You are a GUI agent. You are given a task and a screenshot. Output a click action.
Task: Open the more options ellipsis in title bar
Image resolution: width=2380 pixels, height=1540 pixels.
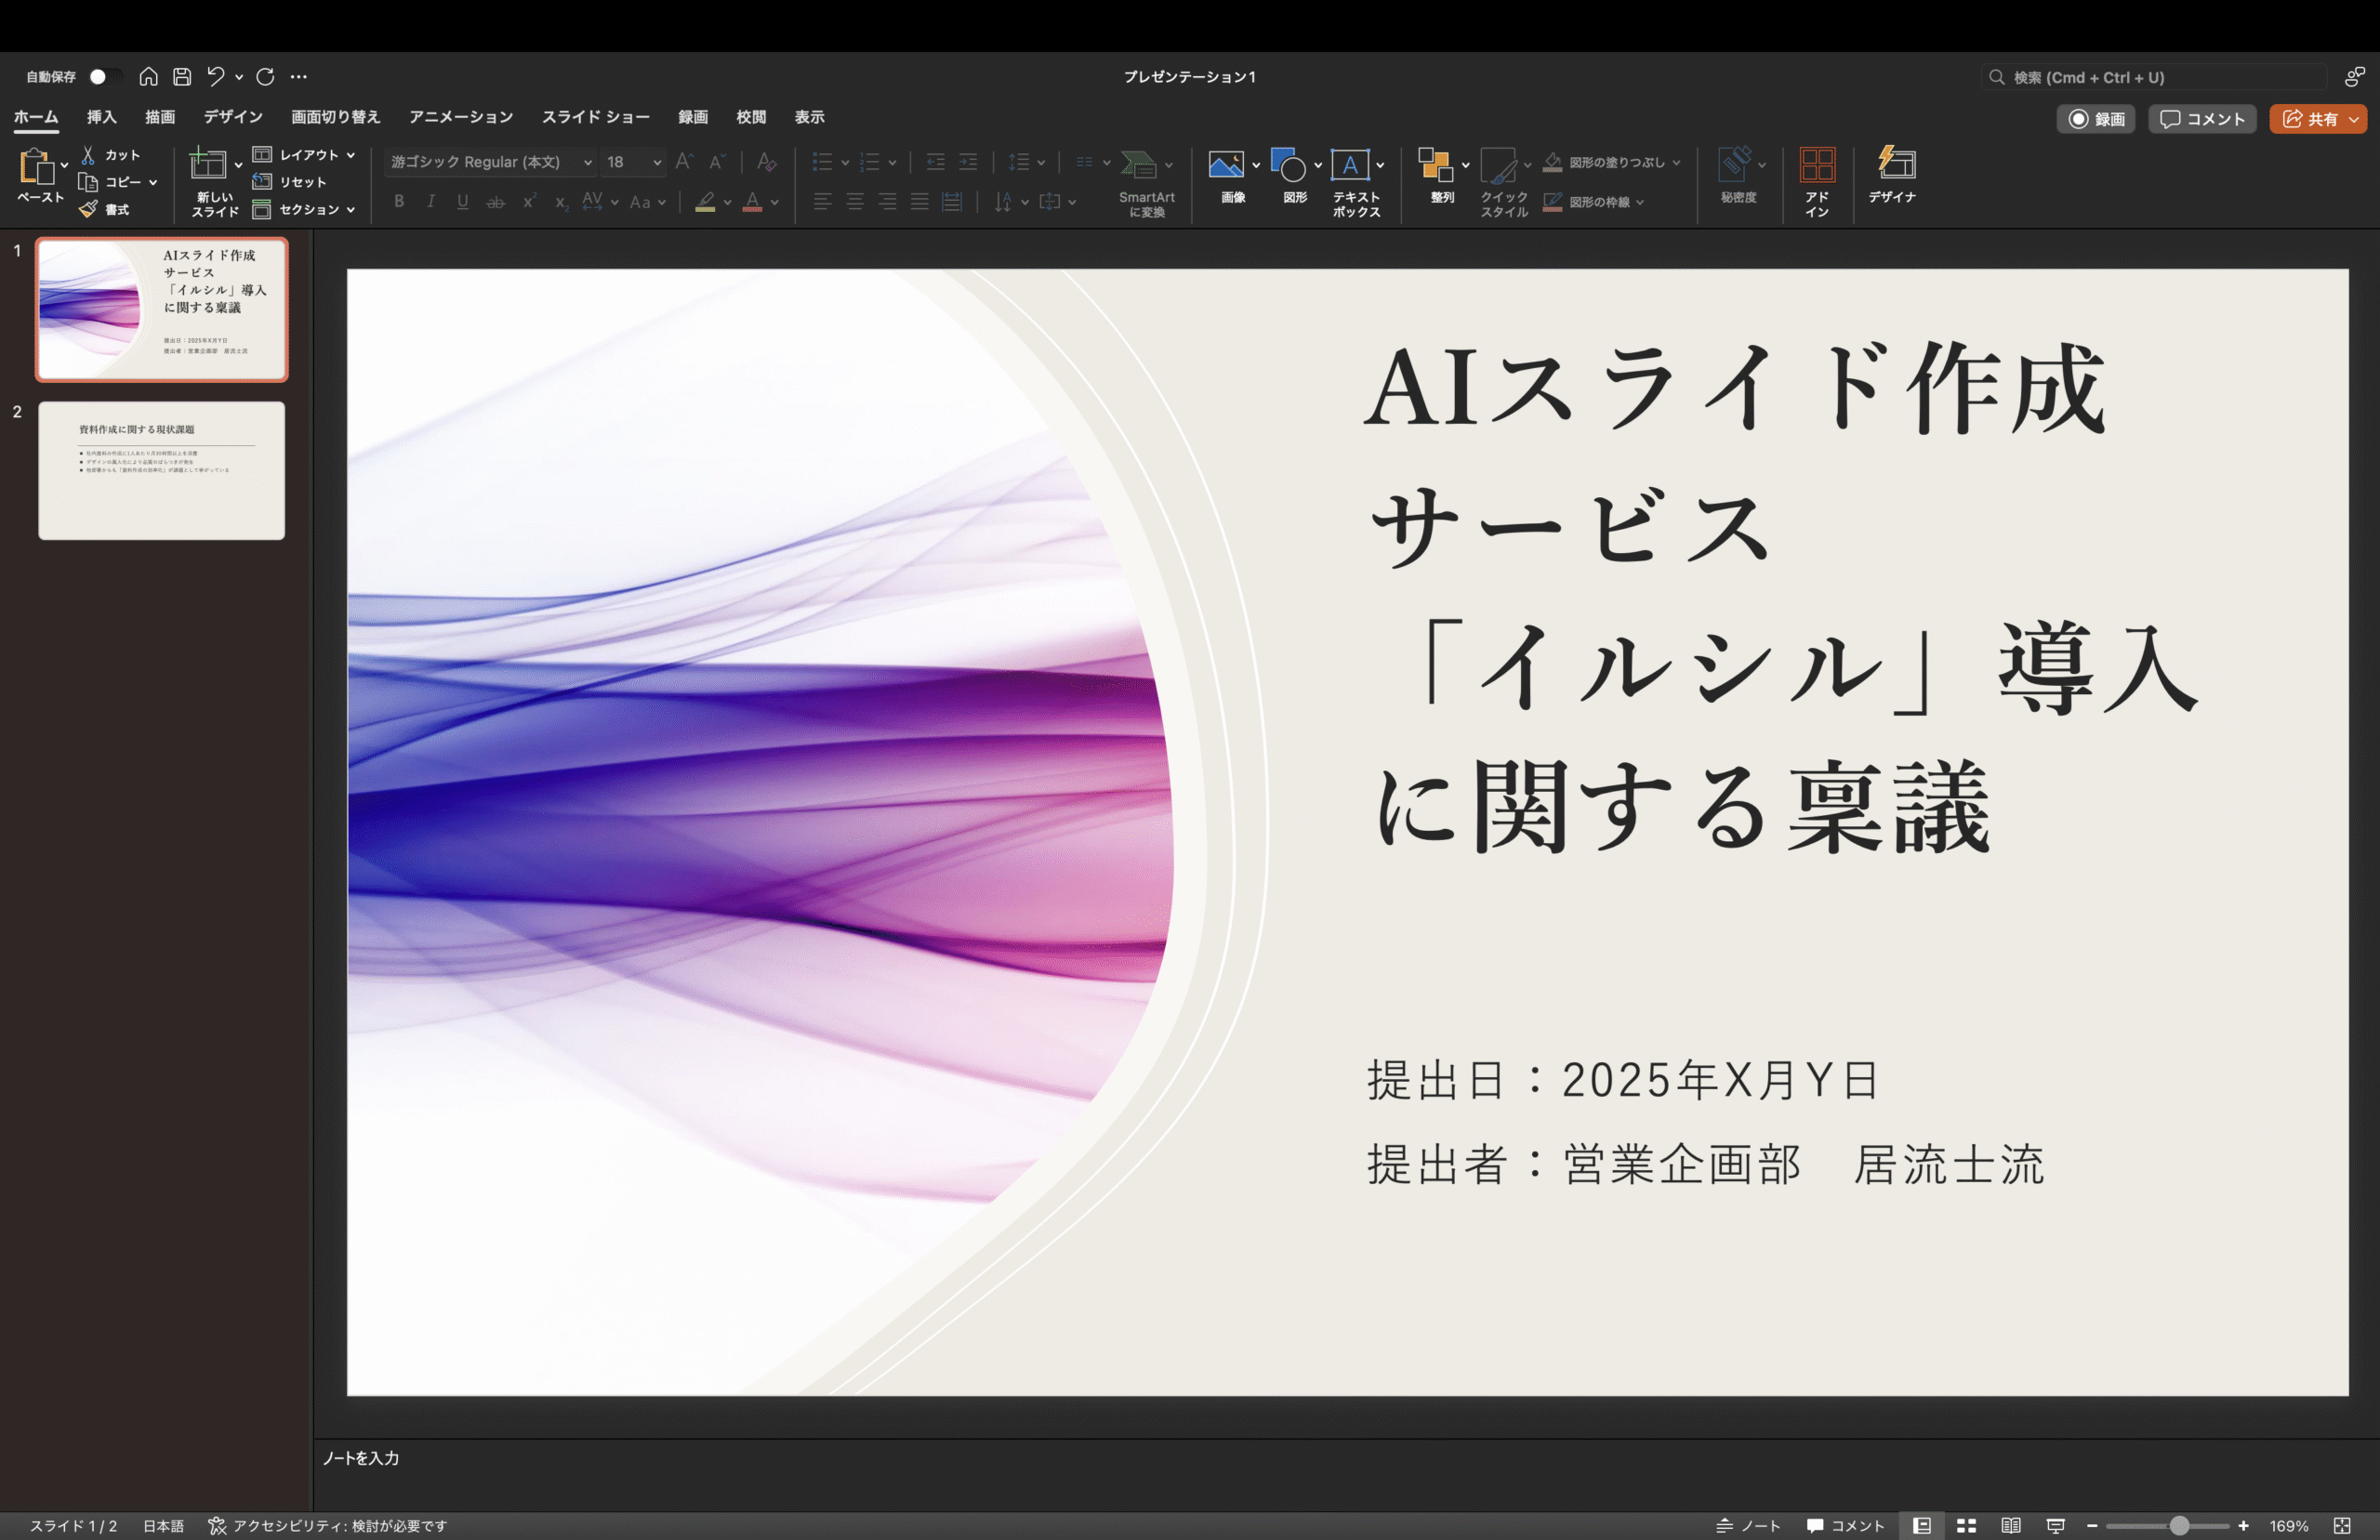(x=299, y=76)
